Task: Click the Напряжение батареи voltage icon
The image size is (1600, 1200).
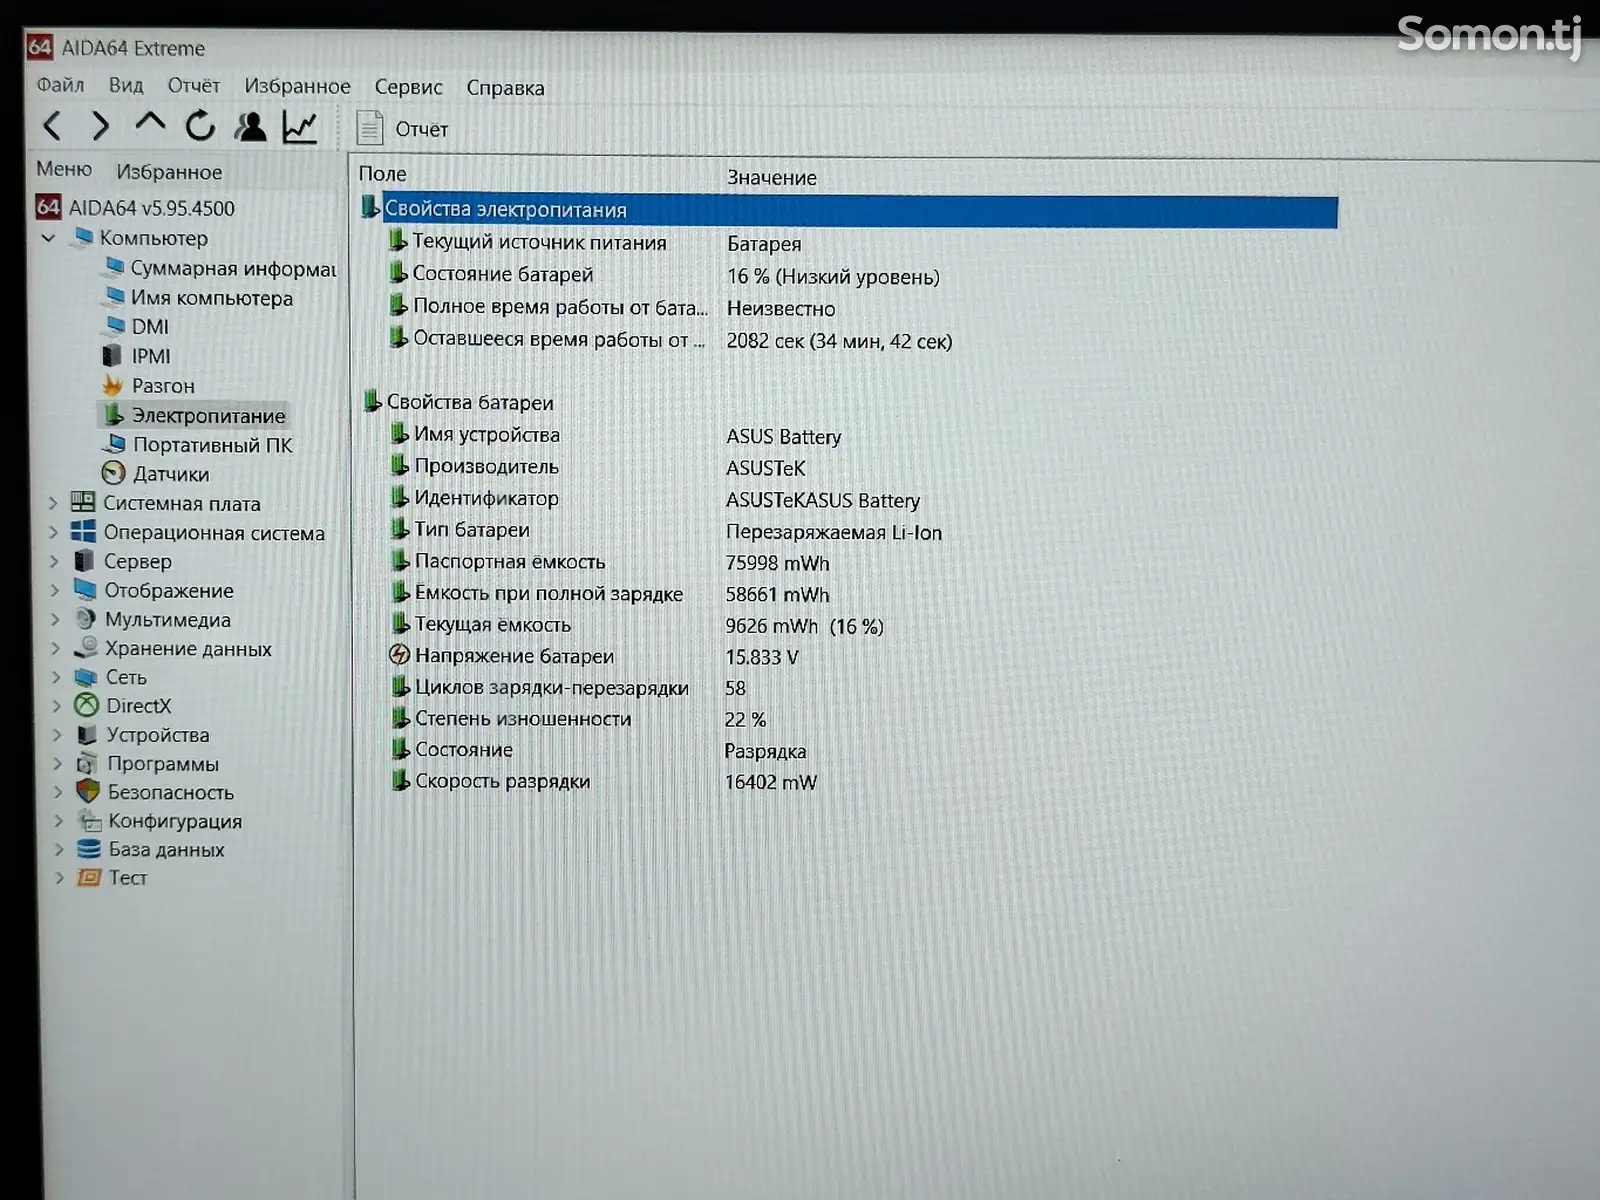Action: [399, 655]
